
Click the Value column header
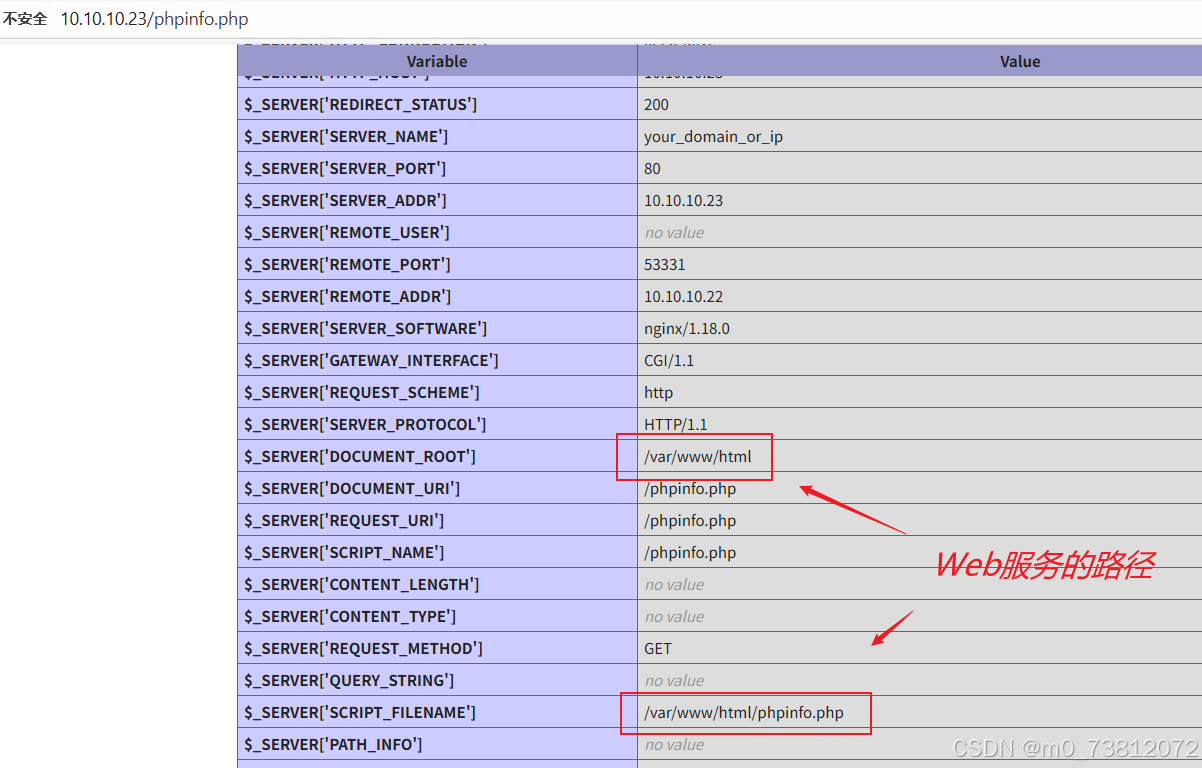1020,61
